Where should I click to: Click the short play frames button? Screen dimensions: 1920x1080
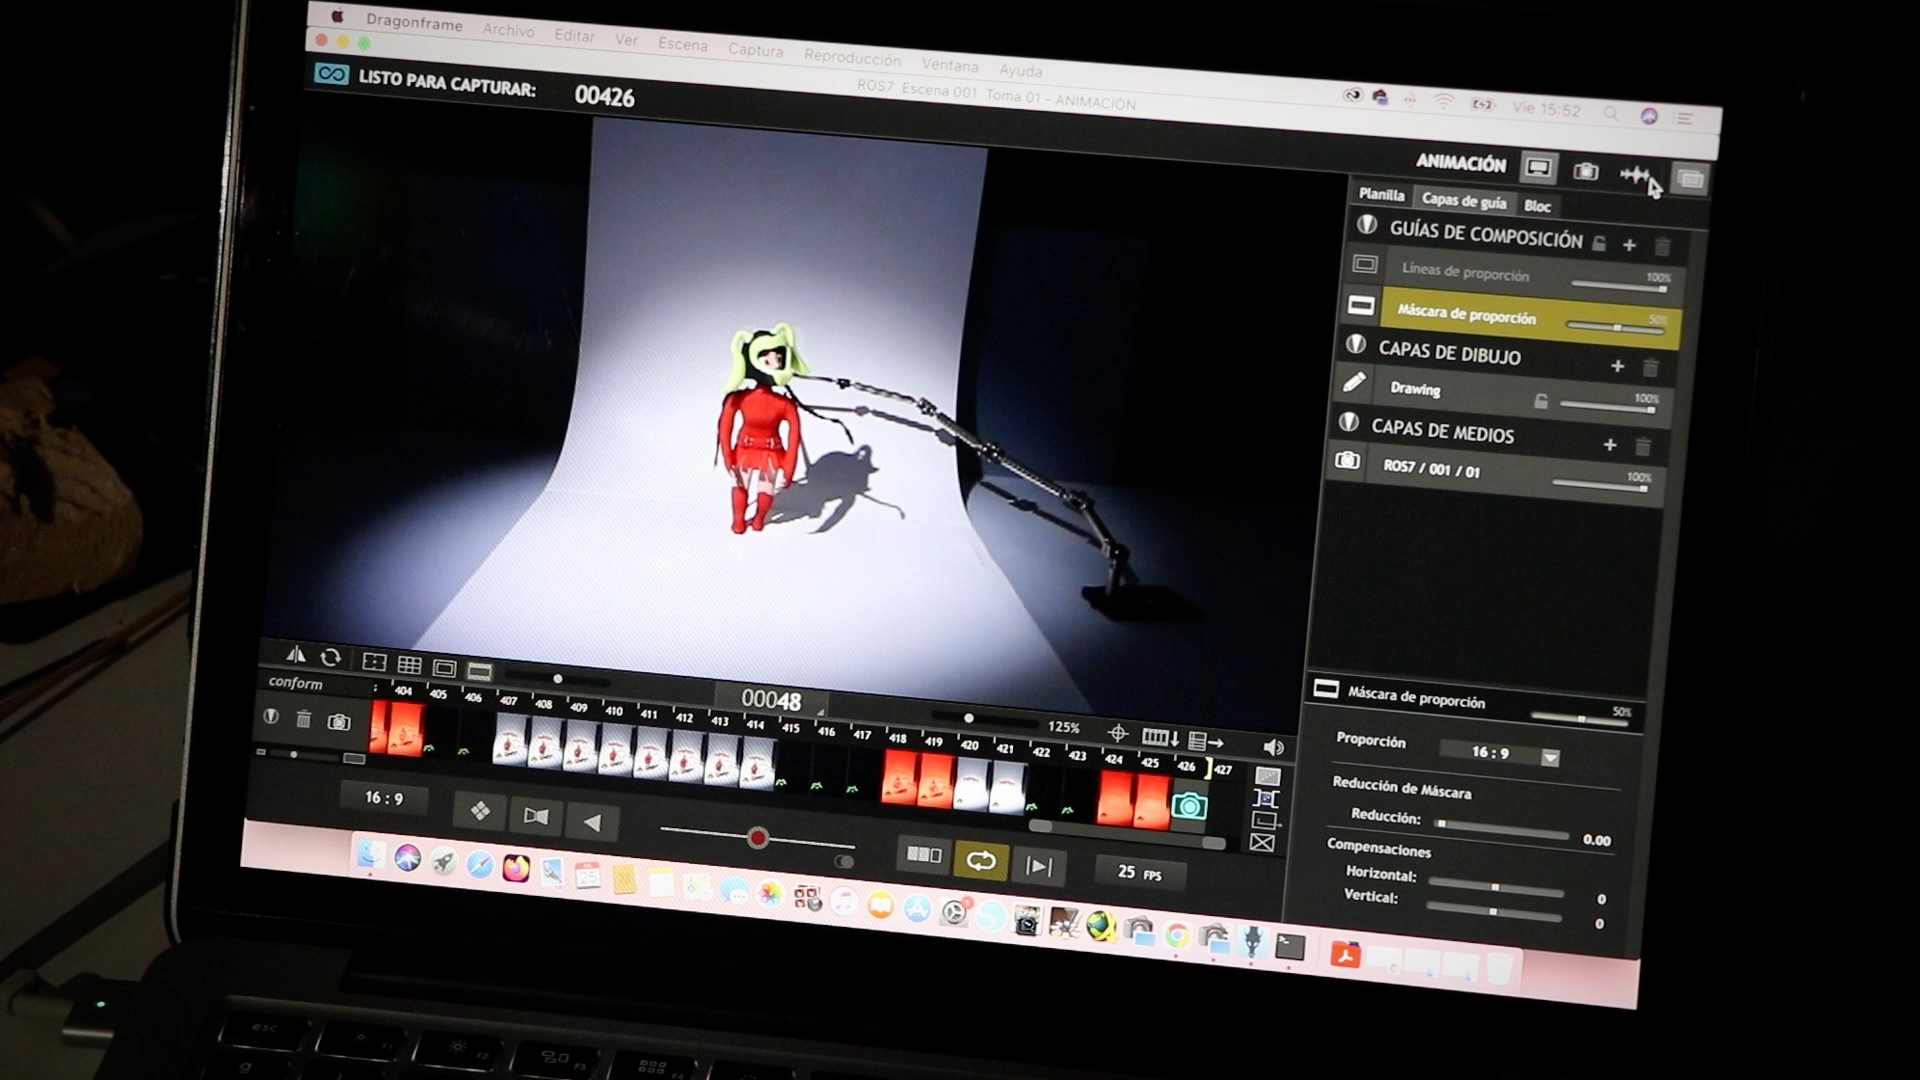point(923,855)
